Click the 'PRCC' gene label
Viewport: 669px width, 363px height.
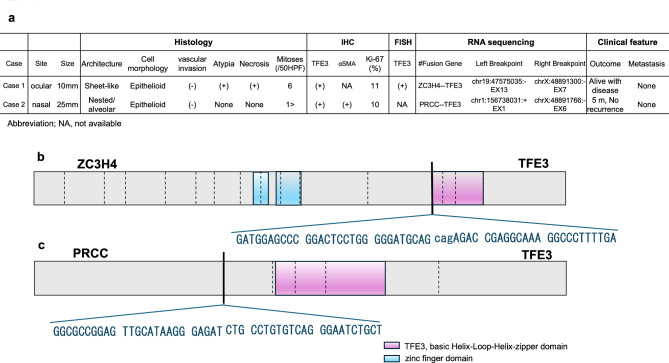pos(90,253)
